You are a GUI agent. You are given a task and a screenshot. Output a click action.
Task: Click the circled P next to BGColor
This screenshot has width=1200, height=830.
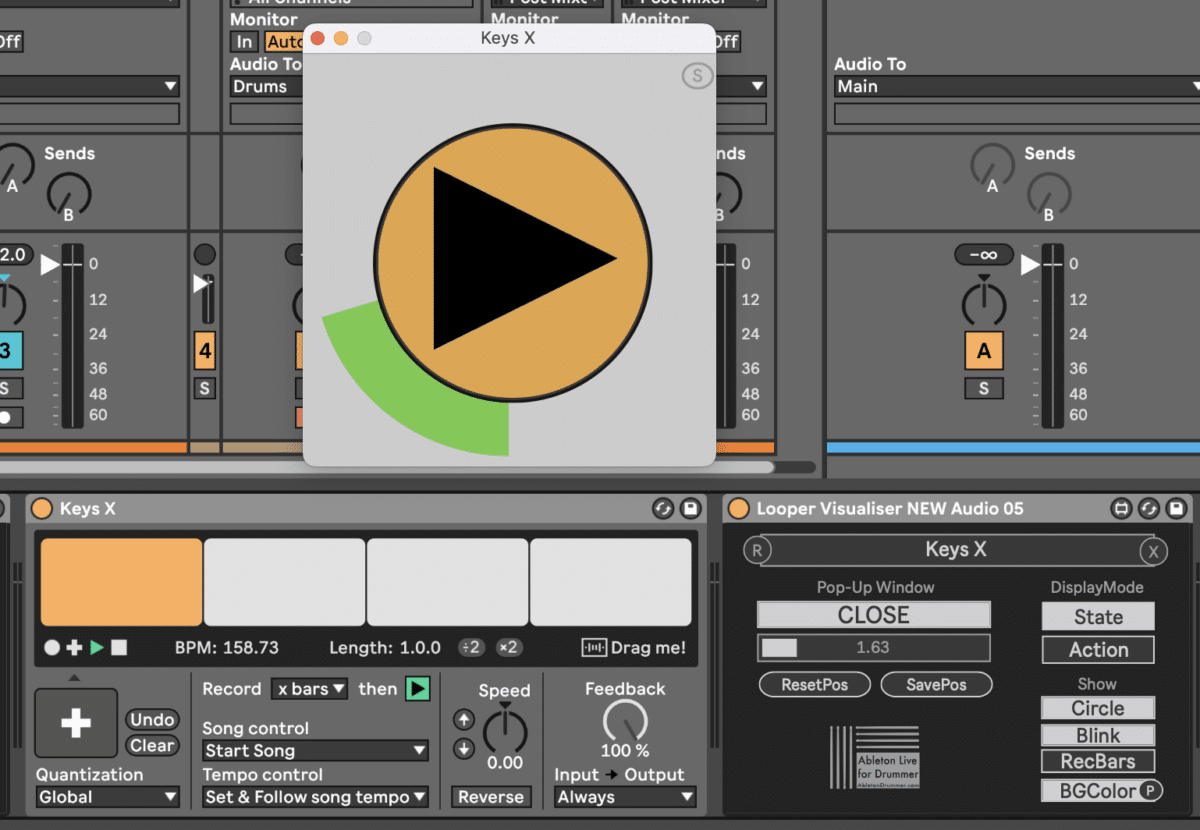point(1151,791)
